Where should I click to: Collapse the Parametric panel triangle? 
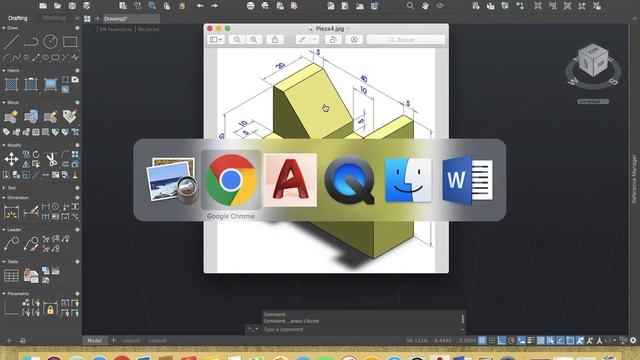coord(4,293)
